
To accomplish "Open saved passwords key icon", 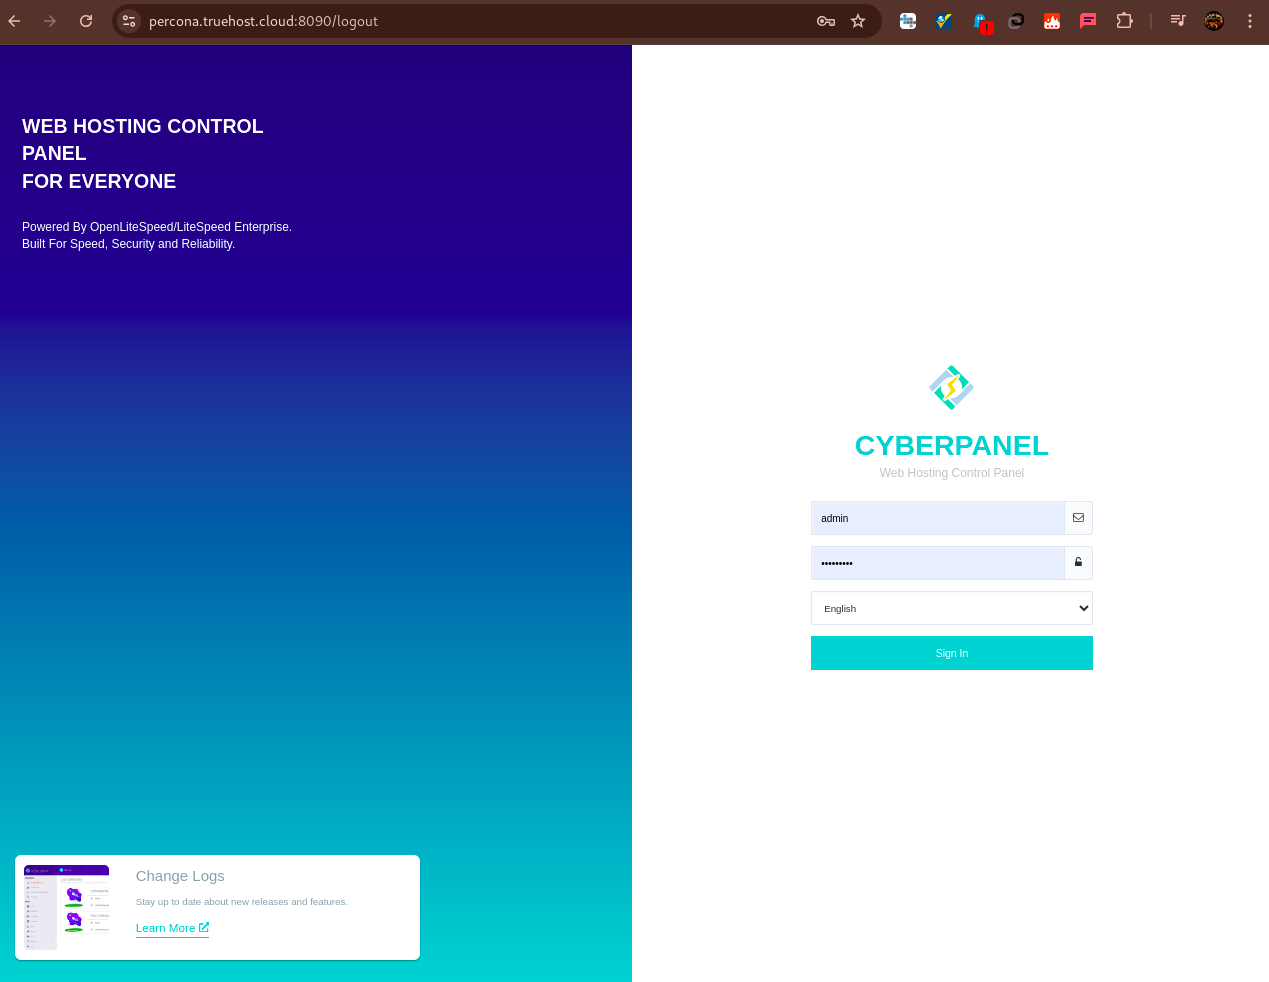I will 826,21.
